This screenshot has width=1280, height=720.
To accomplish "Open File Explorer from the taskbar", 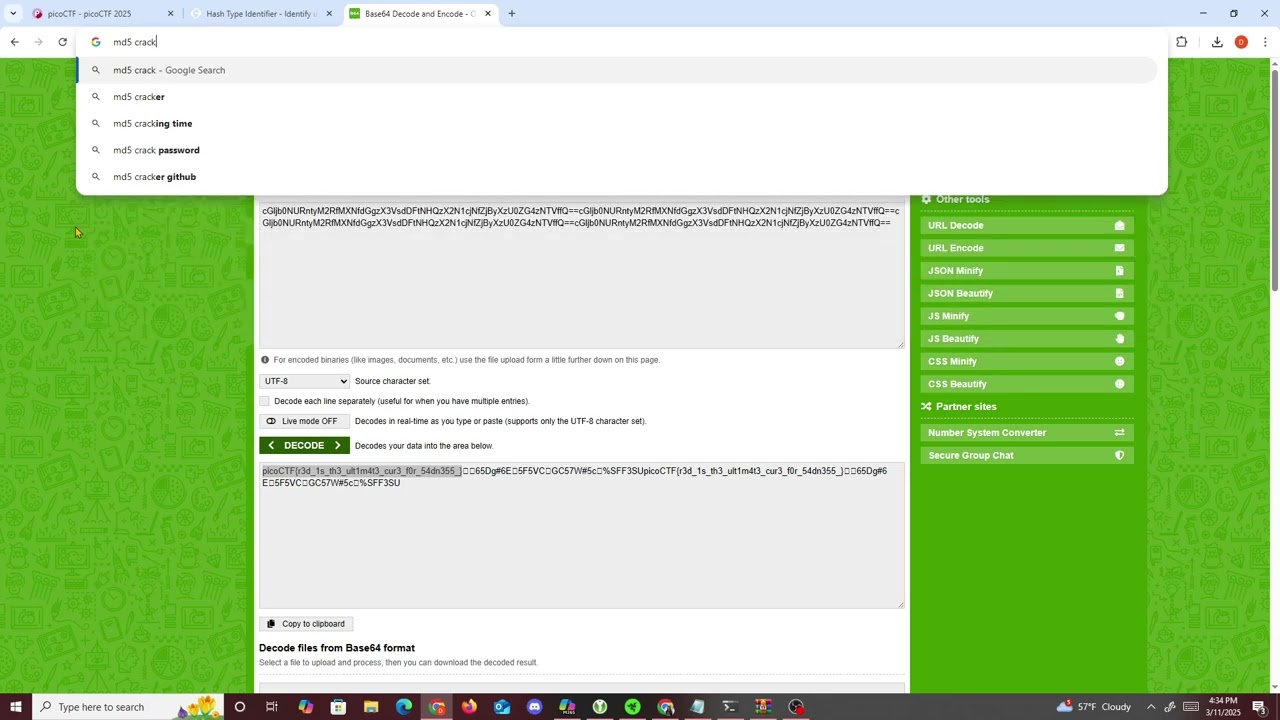I will (x=371, y=707).
